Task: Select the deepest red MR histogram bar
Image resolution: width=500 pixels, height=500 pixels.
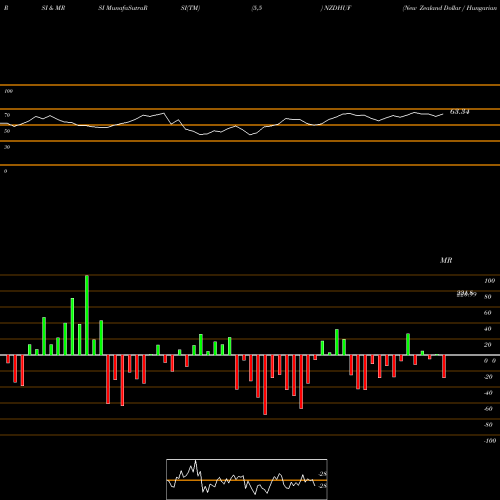Action: tap(265, 385)
